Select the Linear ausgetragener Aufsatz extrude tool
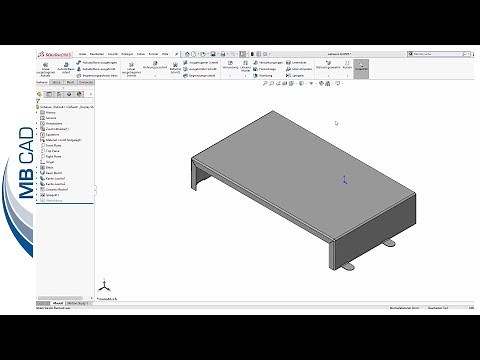480x360 pixels. pos(45,69)
